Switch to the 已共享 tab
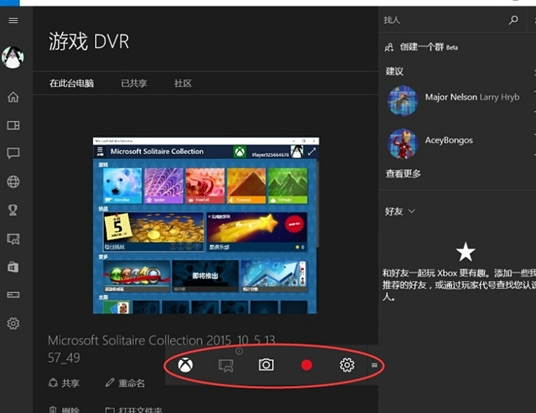The width and height of the screenshot is (536, 413). [134, 83]
